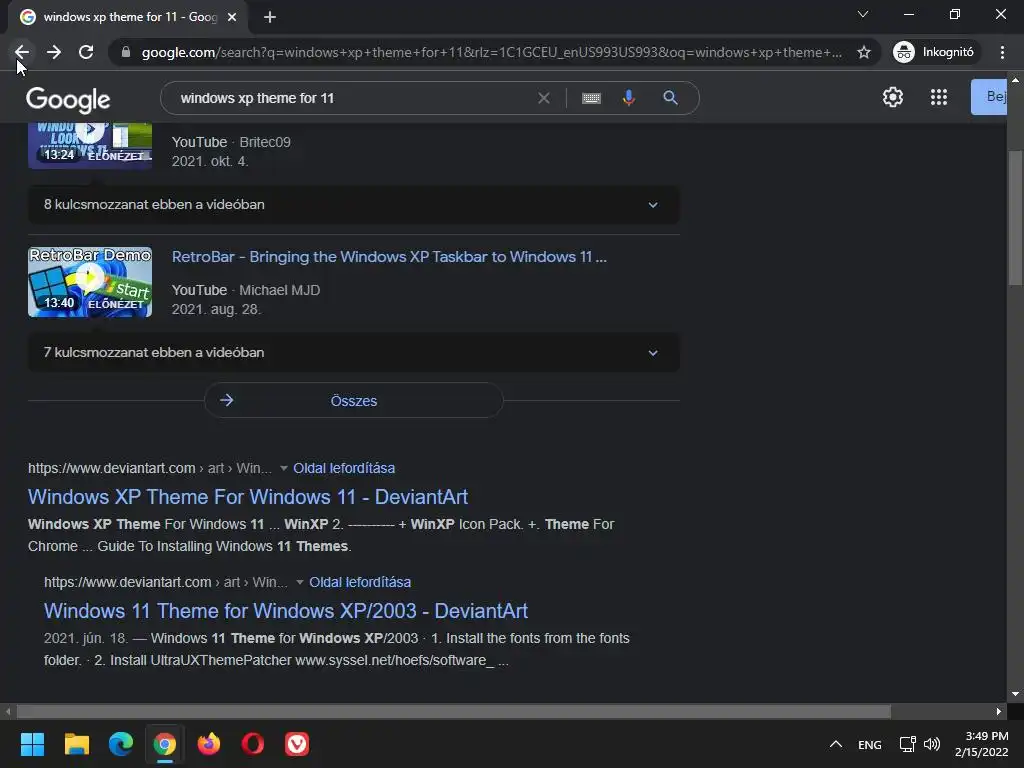Open a new browser tab

click(x=270, y=17)
